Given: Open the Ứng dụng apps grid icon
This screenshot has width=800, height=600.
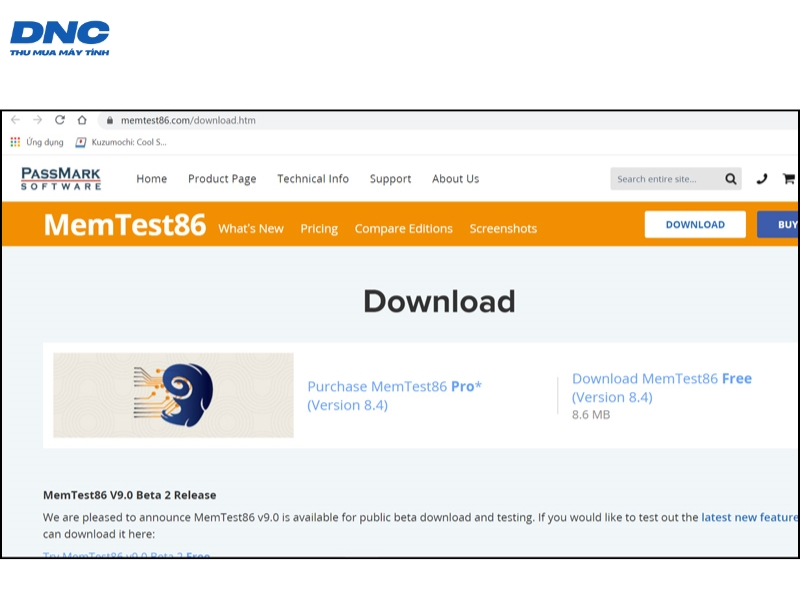Looking at the screenshot, I should point(15,142).
